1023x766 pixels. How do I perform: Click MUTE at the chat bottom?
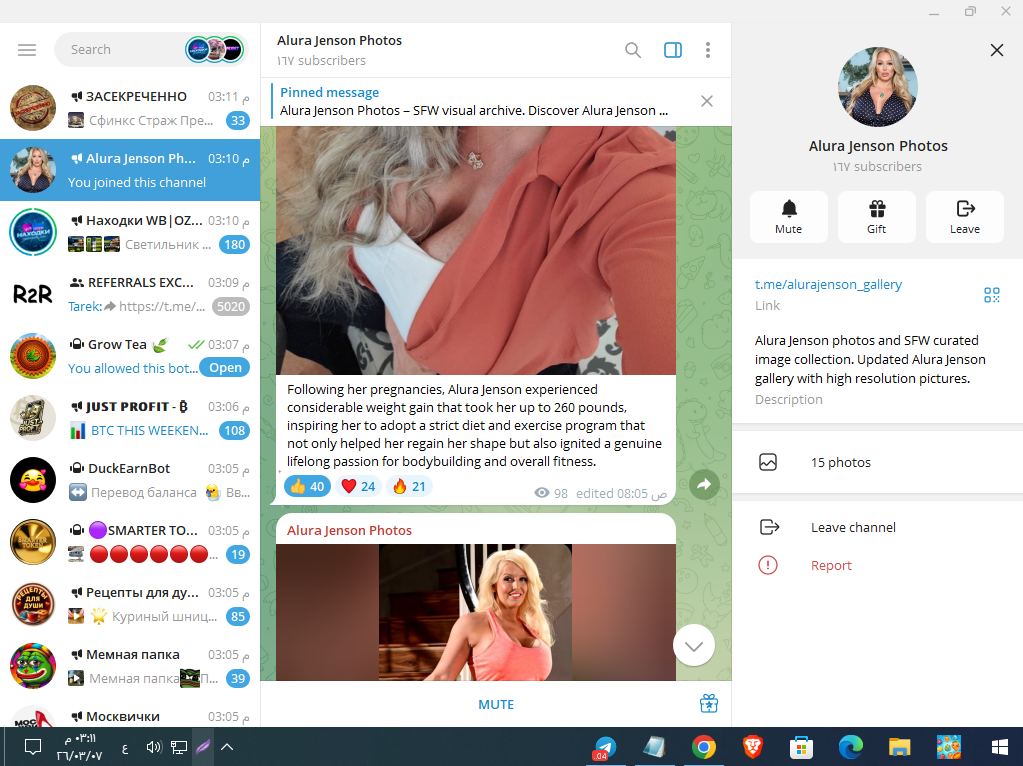click(496, 705)
